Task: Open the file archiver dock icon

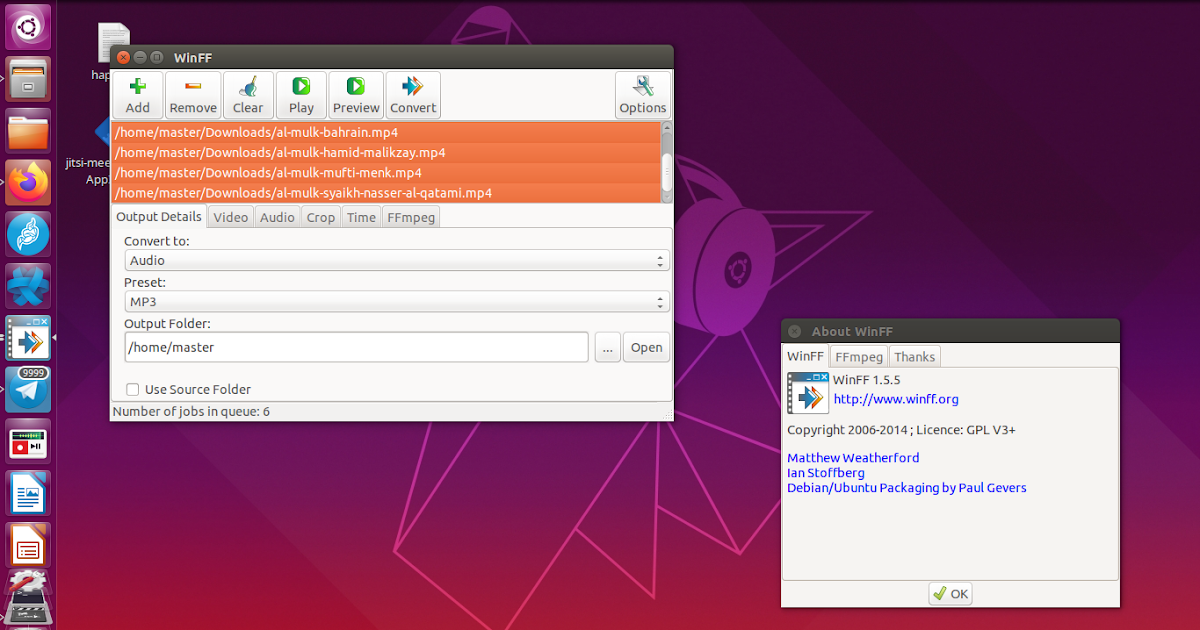Action: (x=28, y=78)
